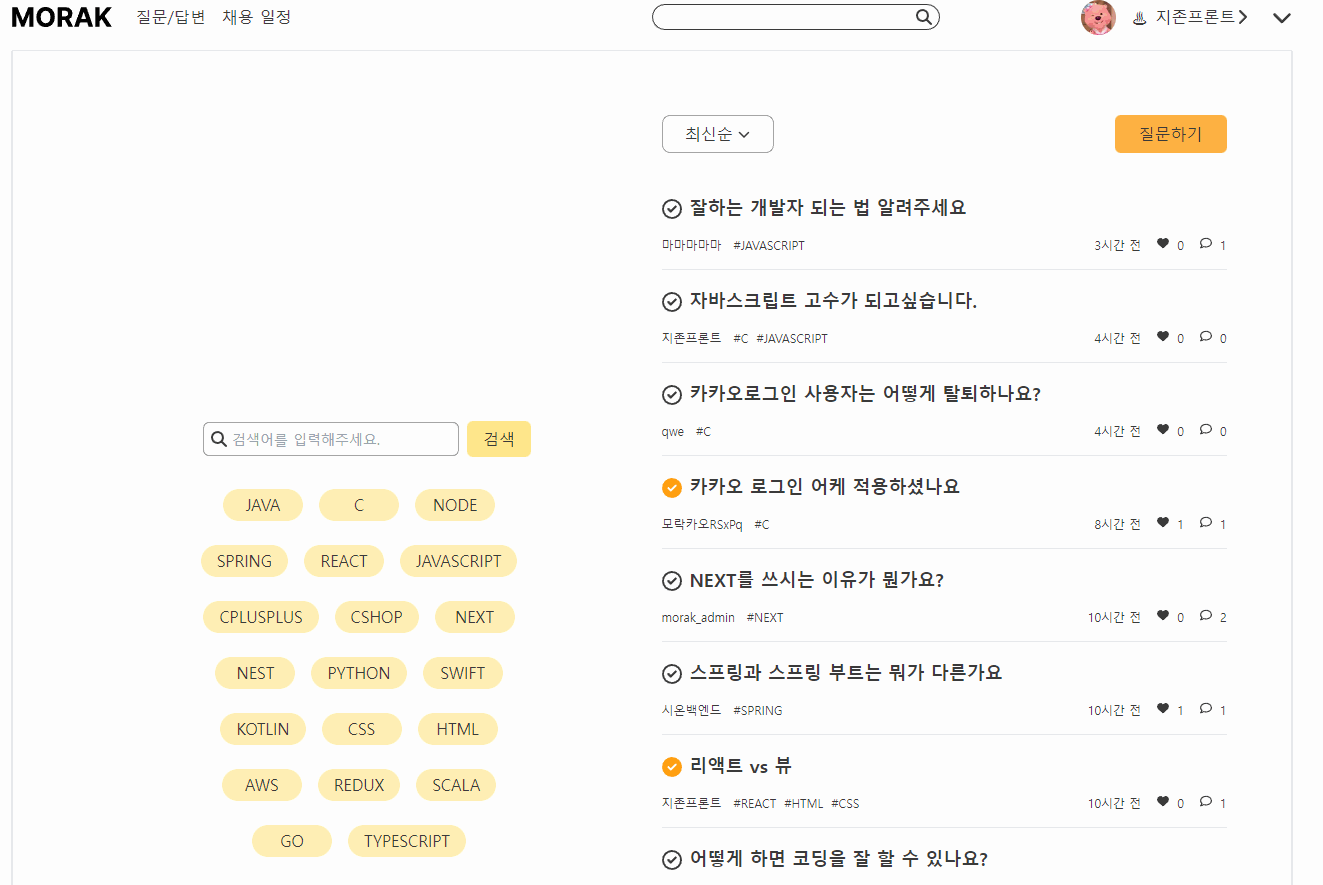Screen dimensions: 1323x885
Task: Expand the 최신순 sort dropdown
Action: [718, 134]
